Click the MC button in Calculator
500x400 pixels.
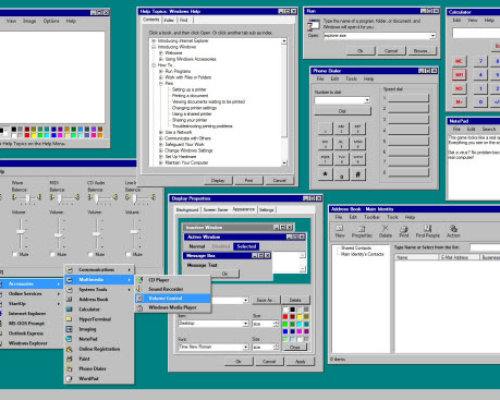pyautogui.click(x=459, y=61)
